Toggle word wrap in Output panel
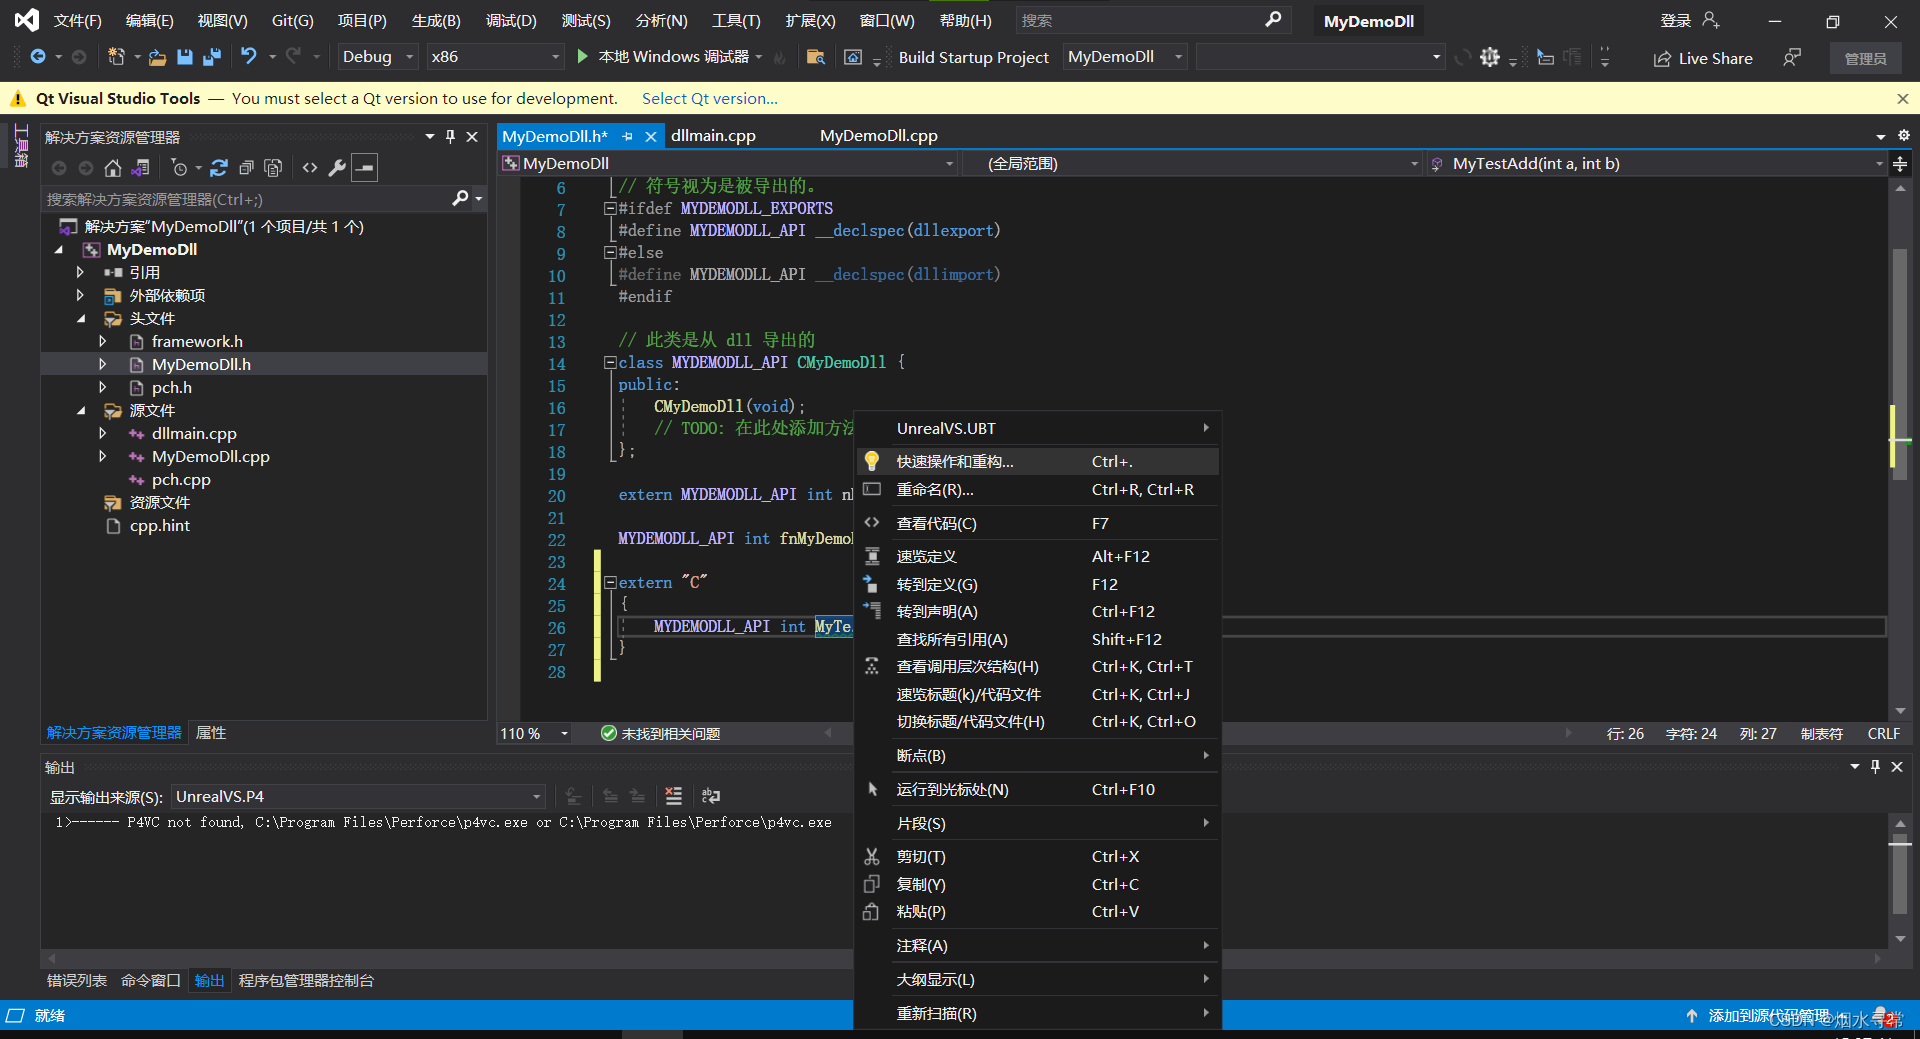 (x=711, y=796)
